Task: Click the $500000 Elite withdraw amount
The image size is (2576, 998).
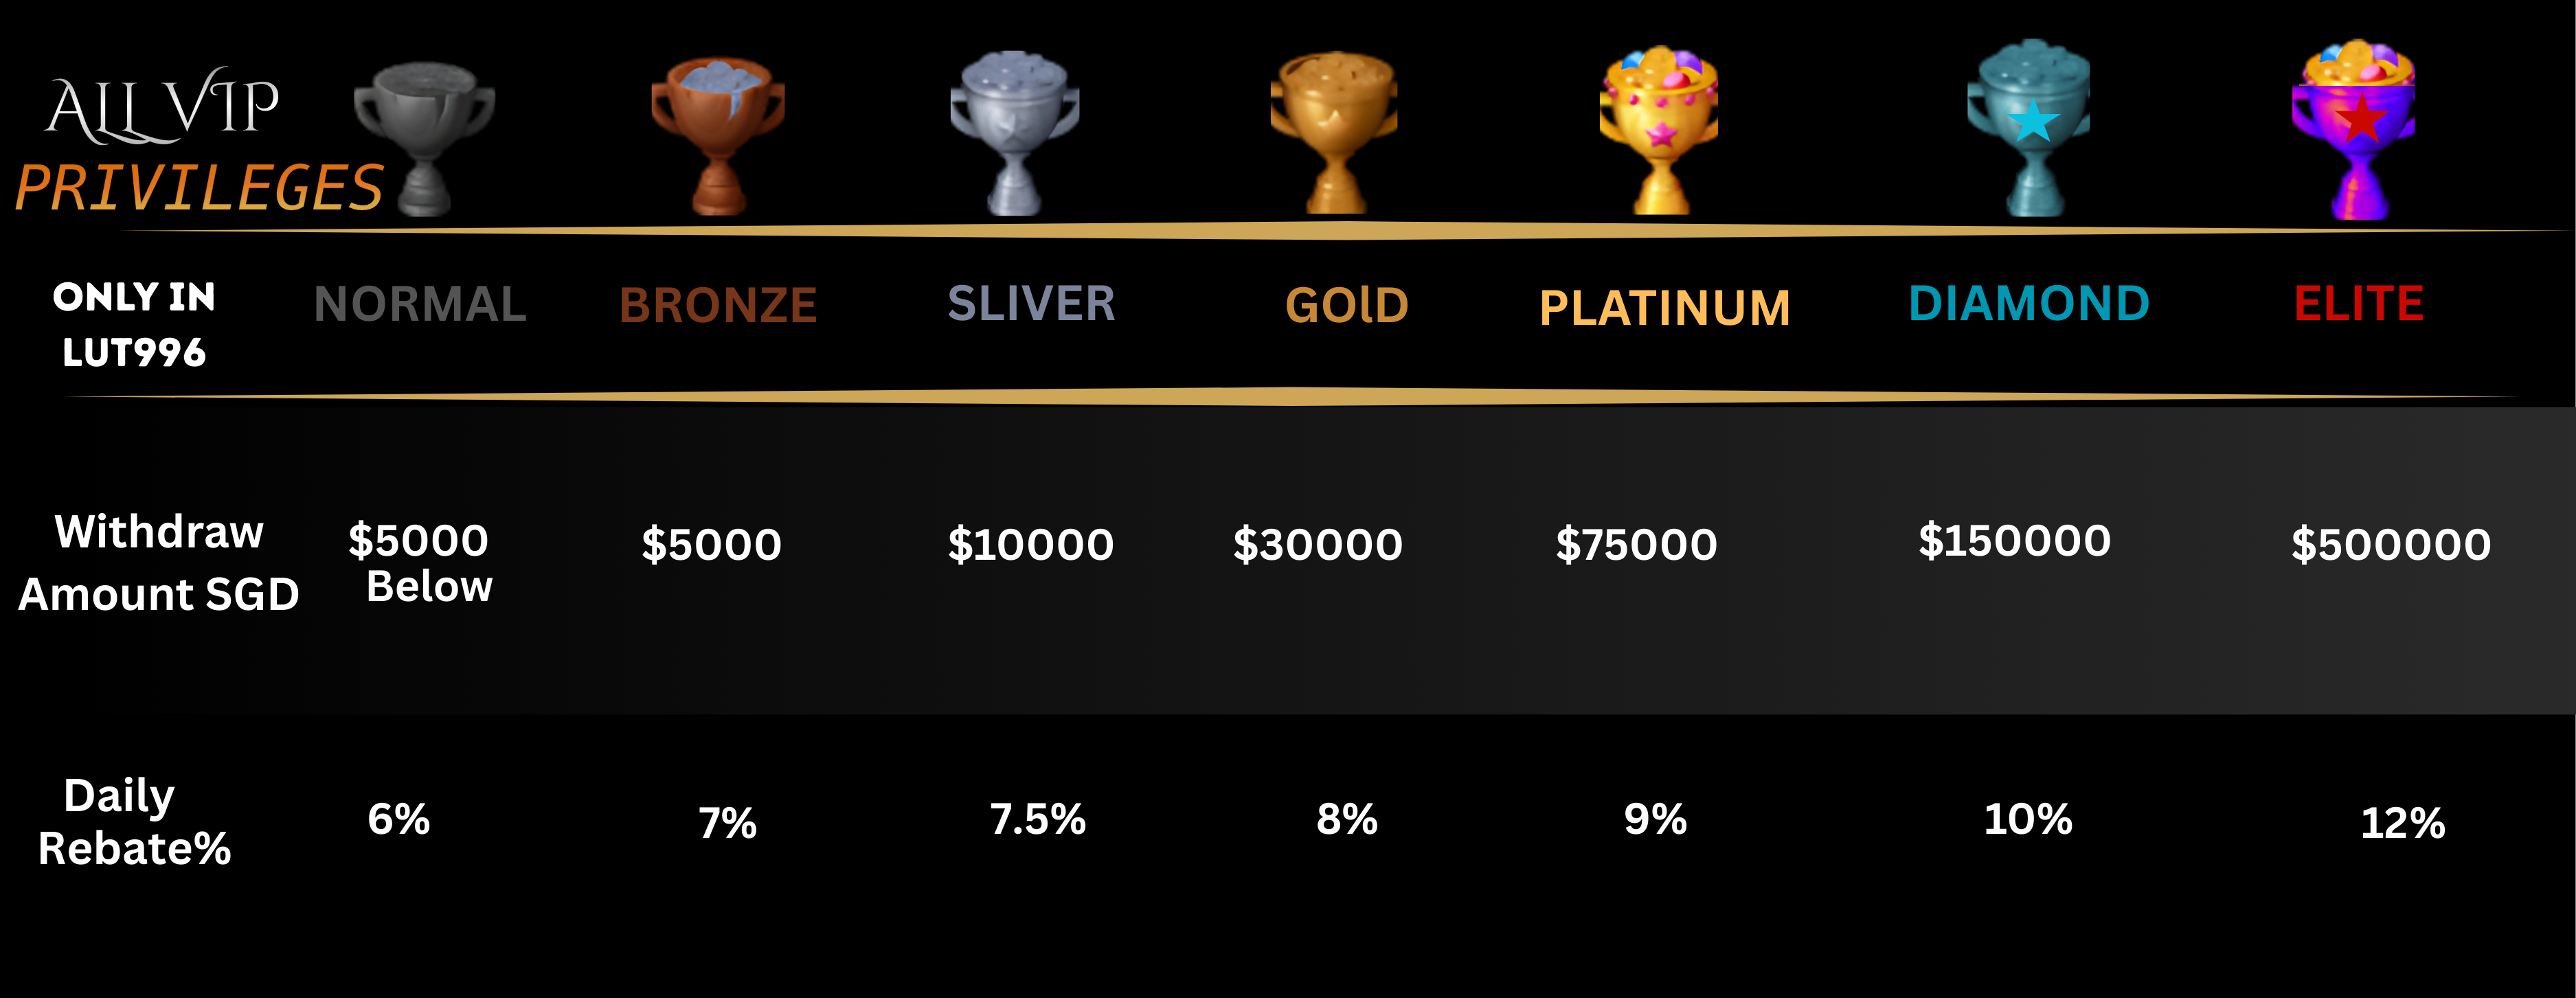Action: coord(2391,544)
